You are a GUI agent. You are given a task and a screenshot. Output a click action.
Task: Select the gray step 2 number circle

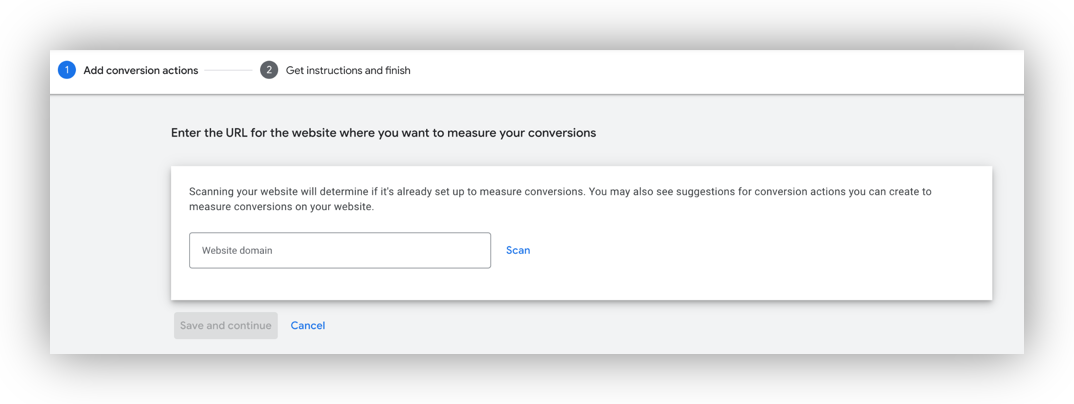pos(269,70)
